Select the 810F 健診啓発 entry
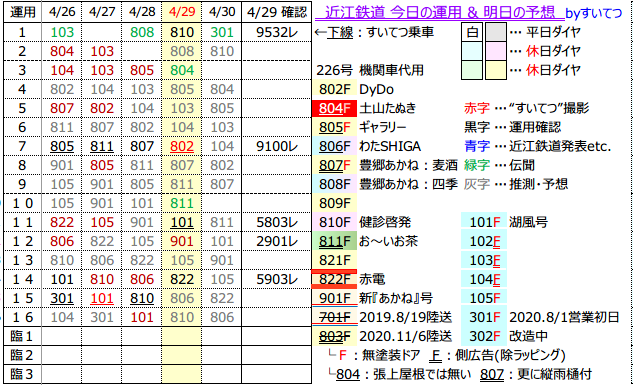633x385 pixels. pos(362,222)
